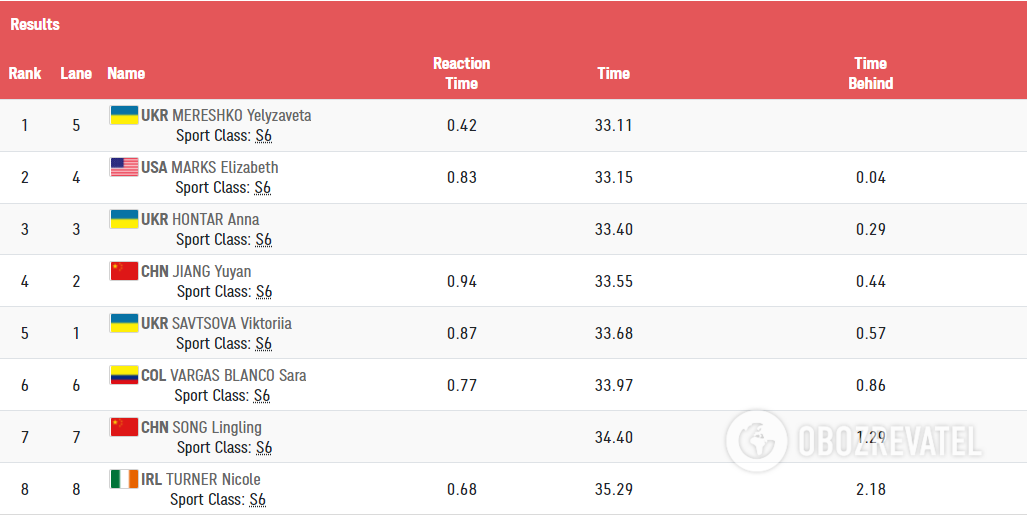
Task: Click the Time Behind column header
Action: (870, 73)
